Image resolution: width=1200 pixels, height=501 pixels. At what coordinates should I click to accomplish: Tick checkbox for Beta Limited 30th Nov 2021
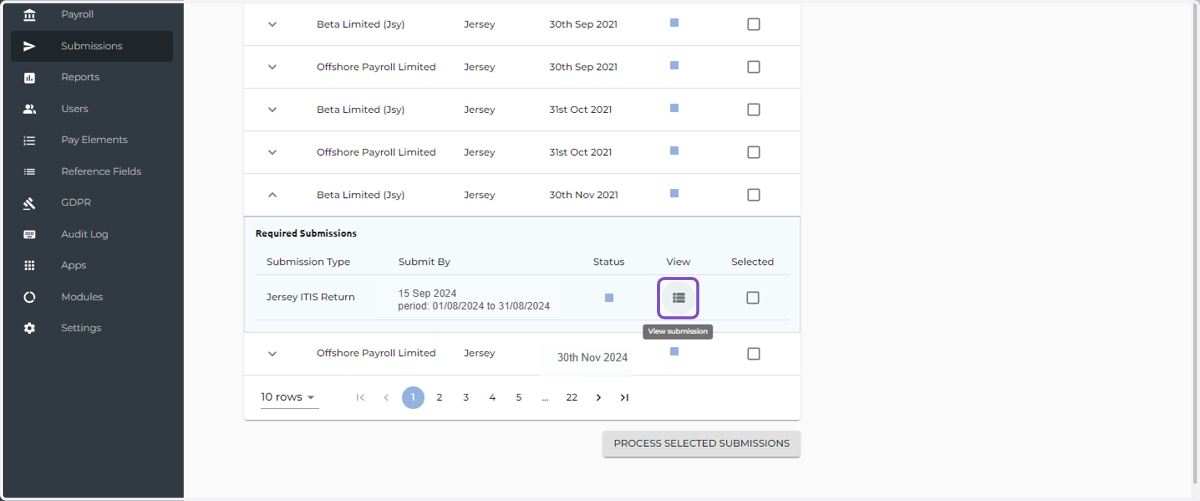coord(753,195)
